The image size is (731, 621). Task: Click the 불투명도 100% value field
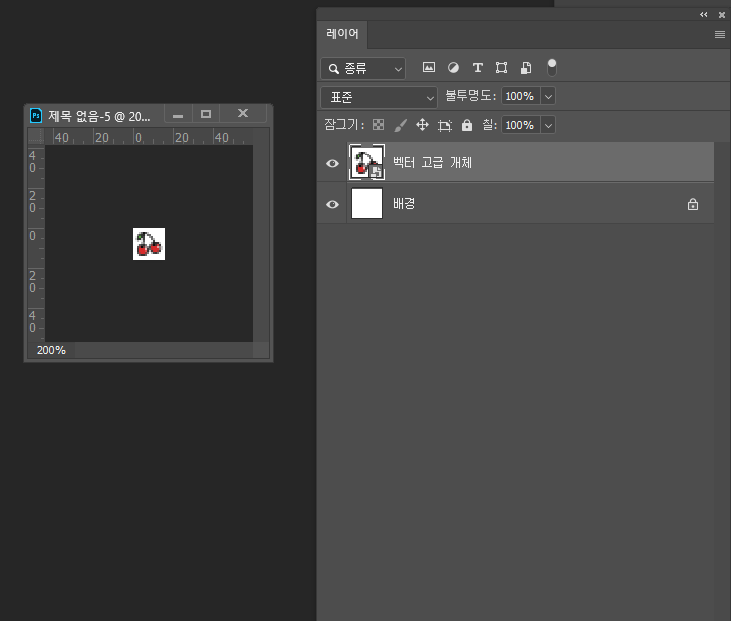click(521, 97)
